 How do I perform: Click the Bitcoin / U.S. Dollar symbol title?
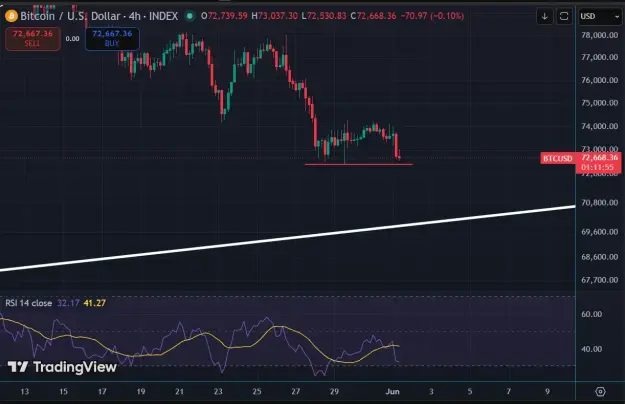tap(71, 16)
